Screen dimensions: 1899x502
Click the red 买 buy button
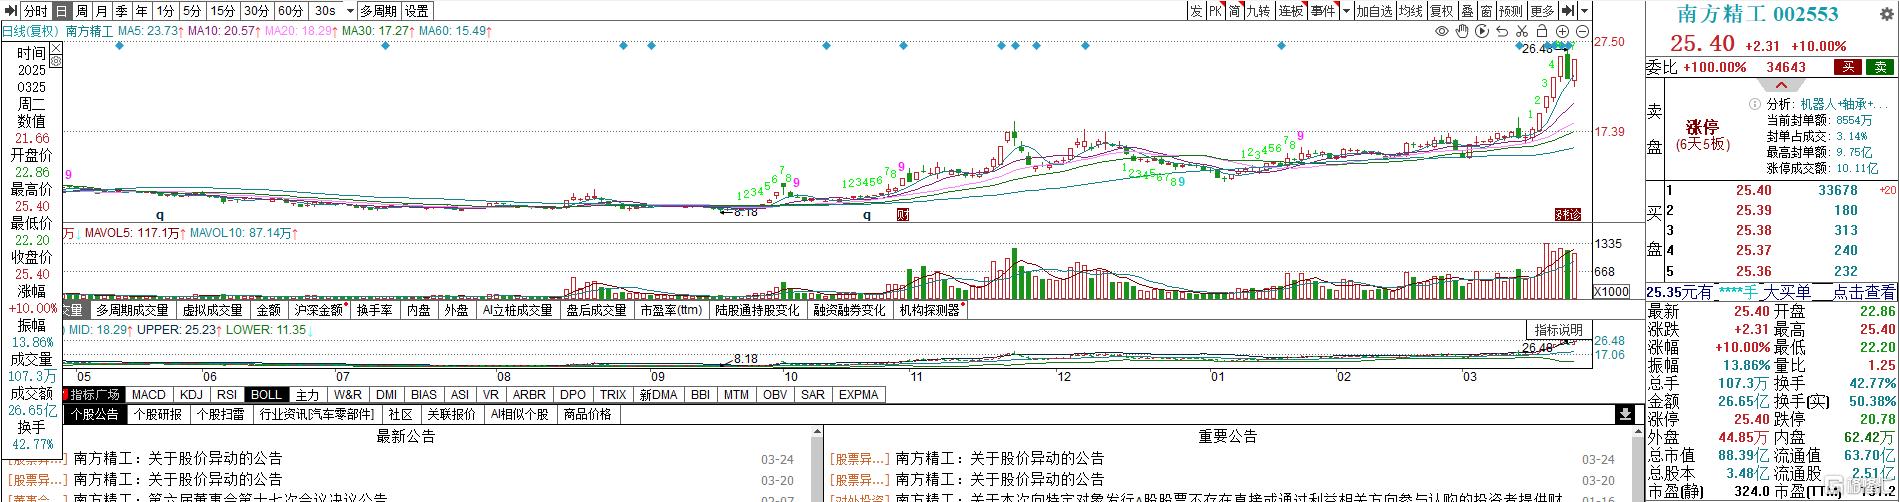pos(1848,67)
